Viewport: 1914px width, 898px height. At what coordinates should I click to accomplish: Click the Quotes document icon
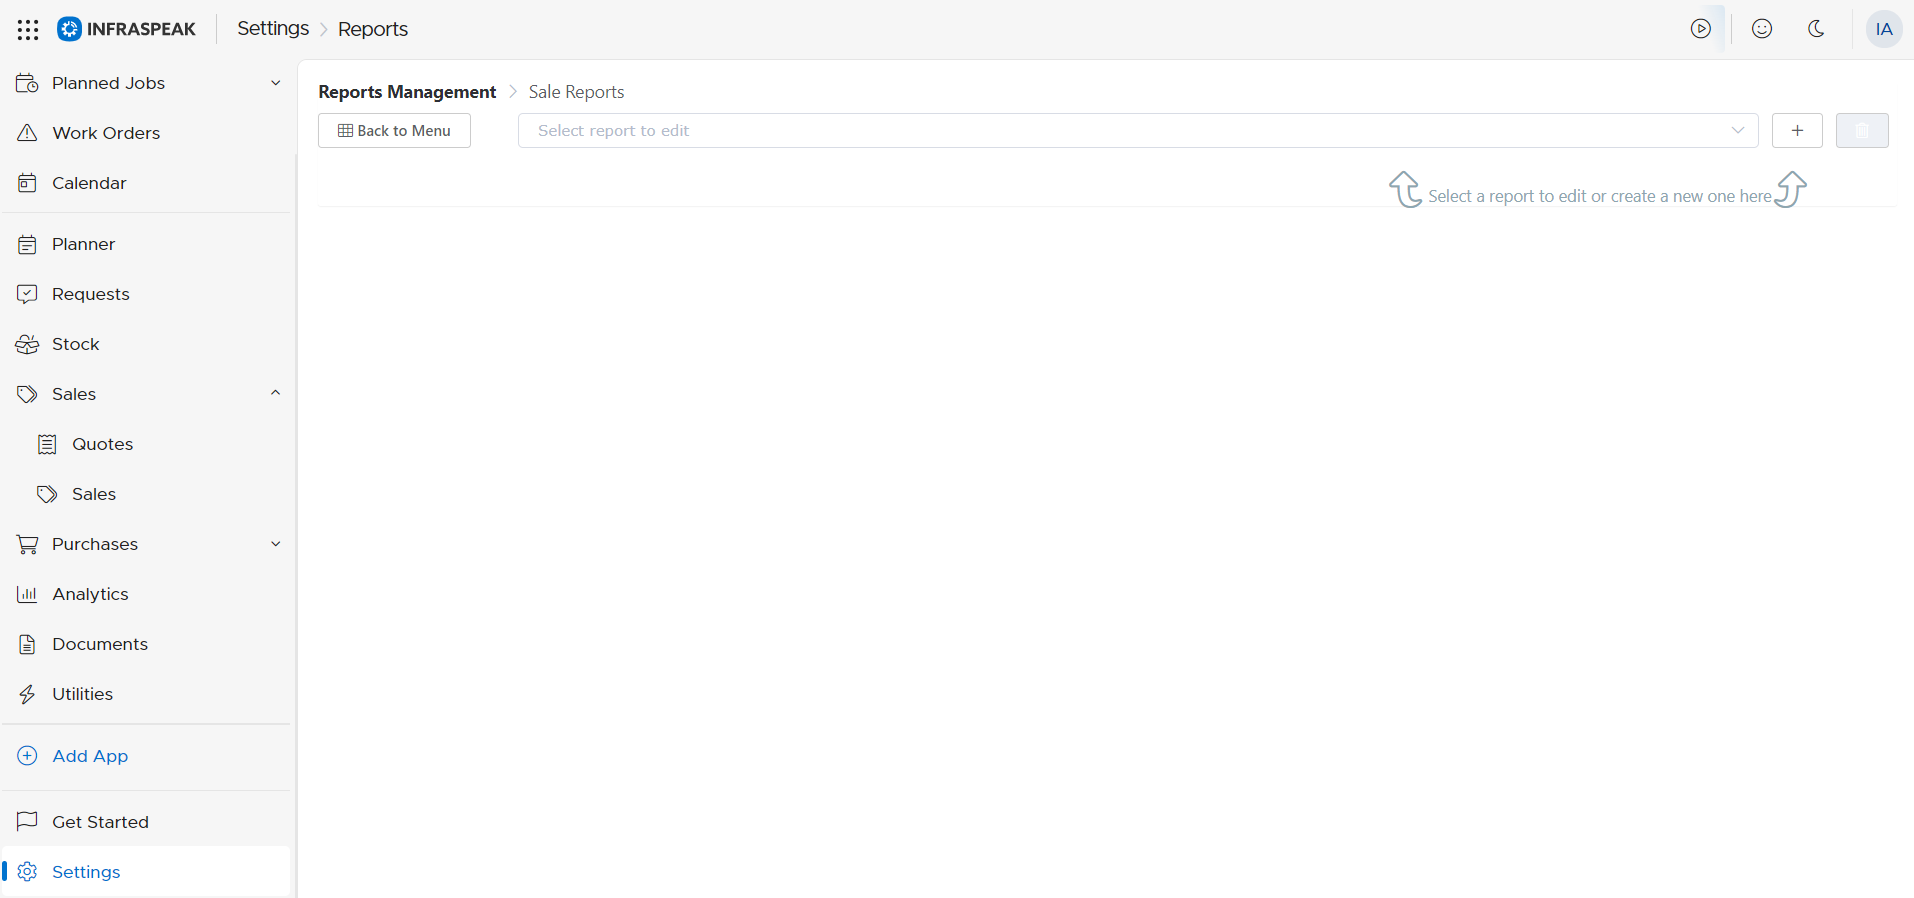(x=47, y=444)
